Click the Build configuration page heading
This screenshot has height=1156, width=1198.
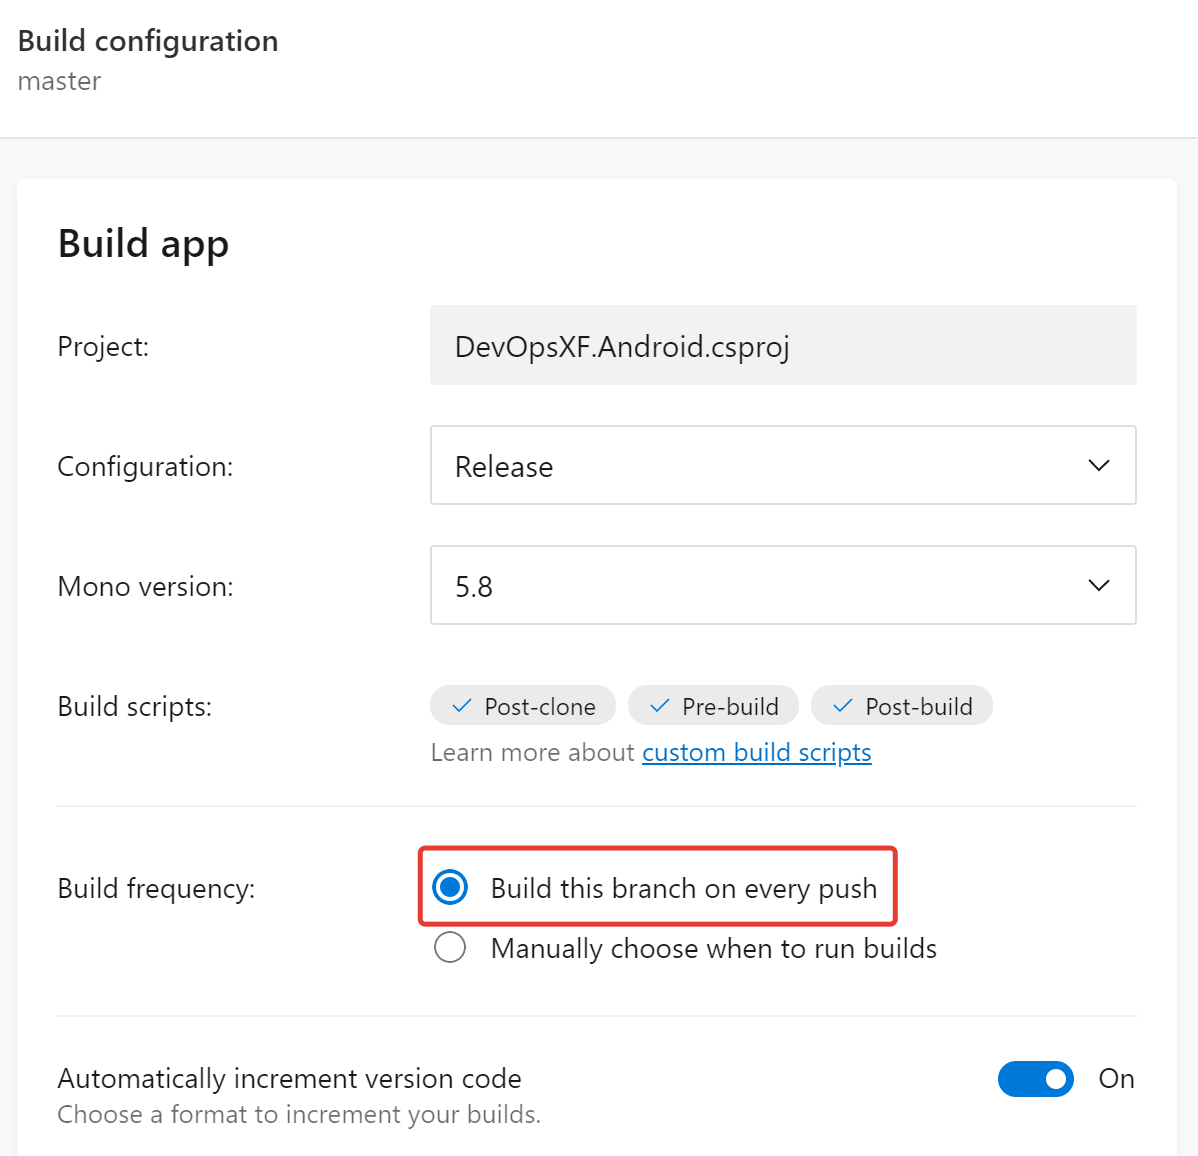(x=147, y=41)
